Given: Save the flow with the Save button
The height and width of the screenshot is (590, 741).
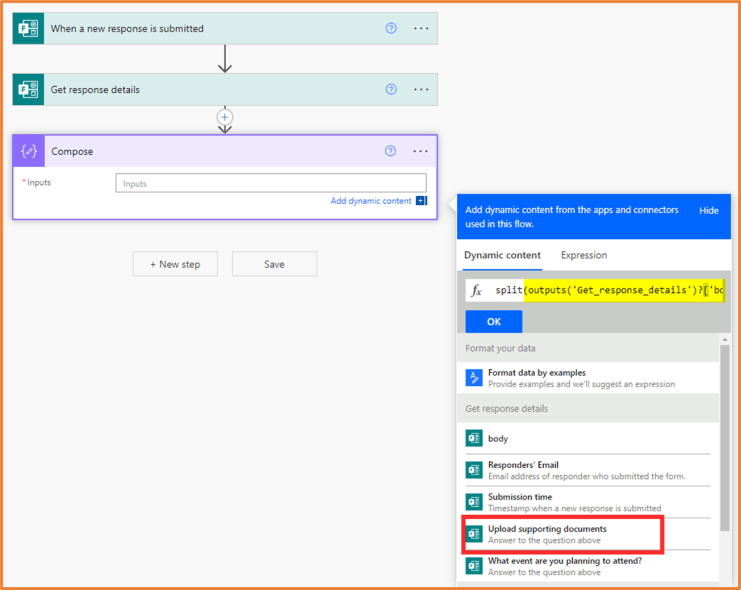Looking at the screenshot, I should (275, 264).
